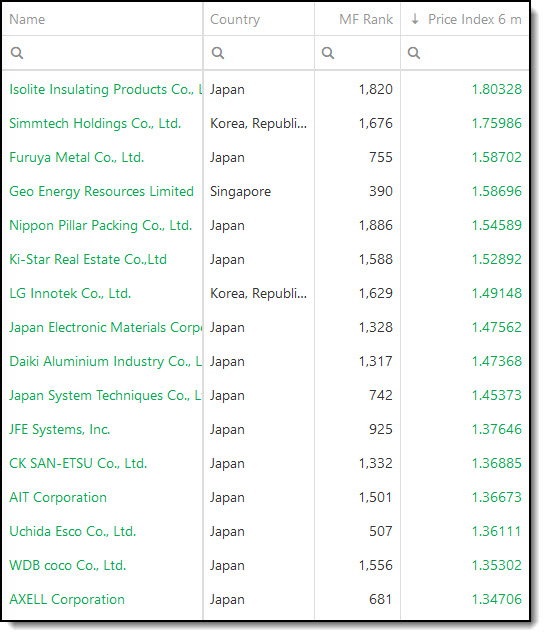Select price index value 1.75986

pos(497,124)
